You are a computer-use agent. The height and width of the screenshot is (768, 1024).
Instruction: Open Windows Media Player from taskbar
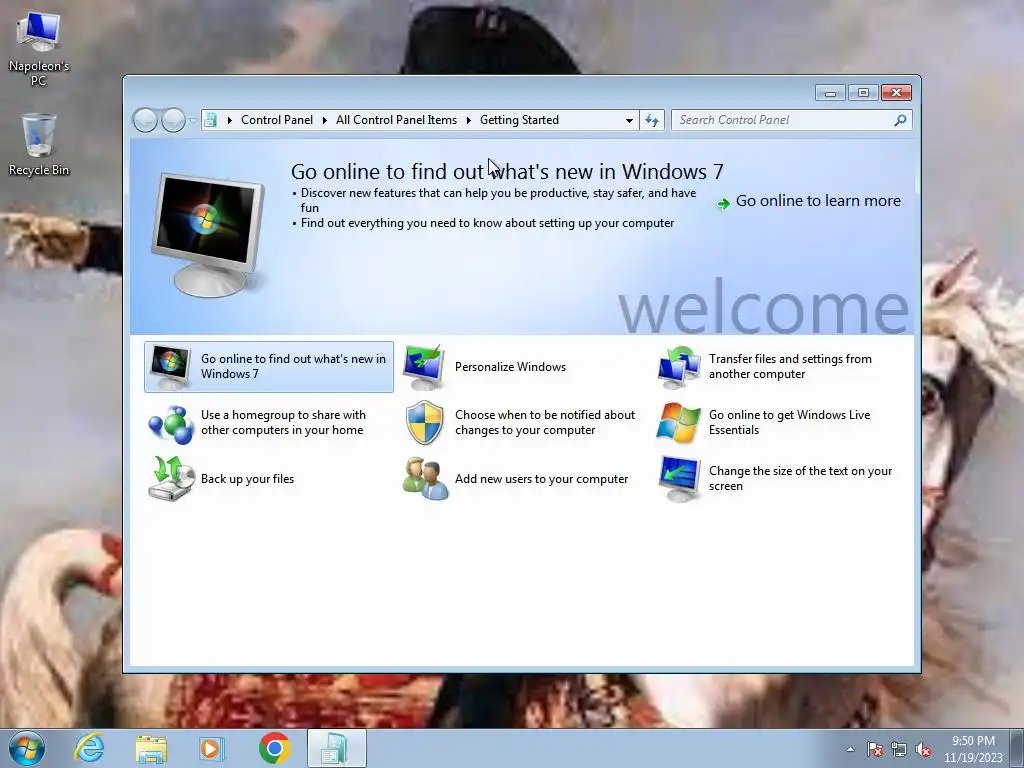(211, 748)
